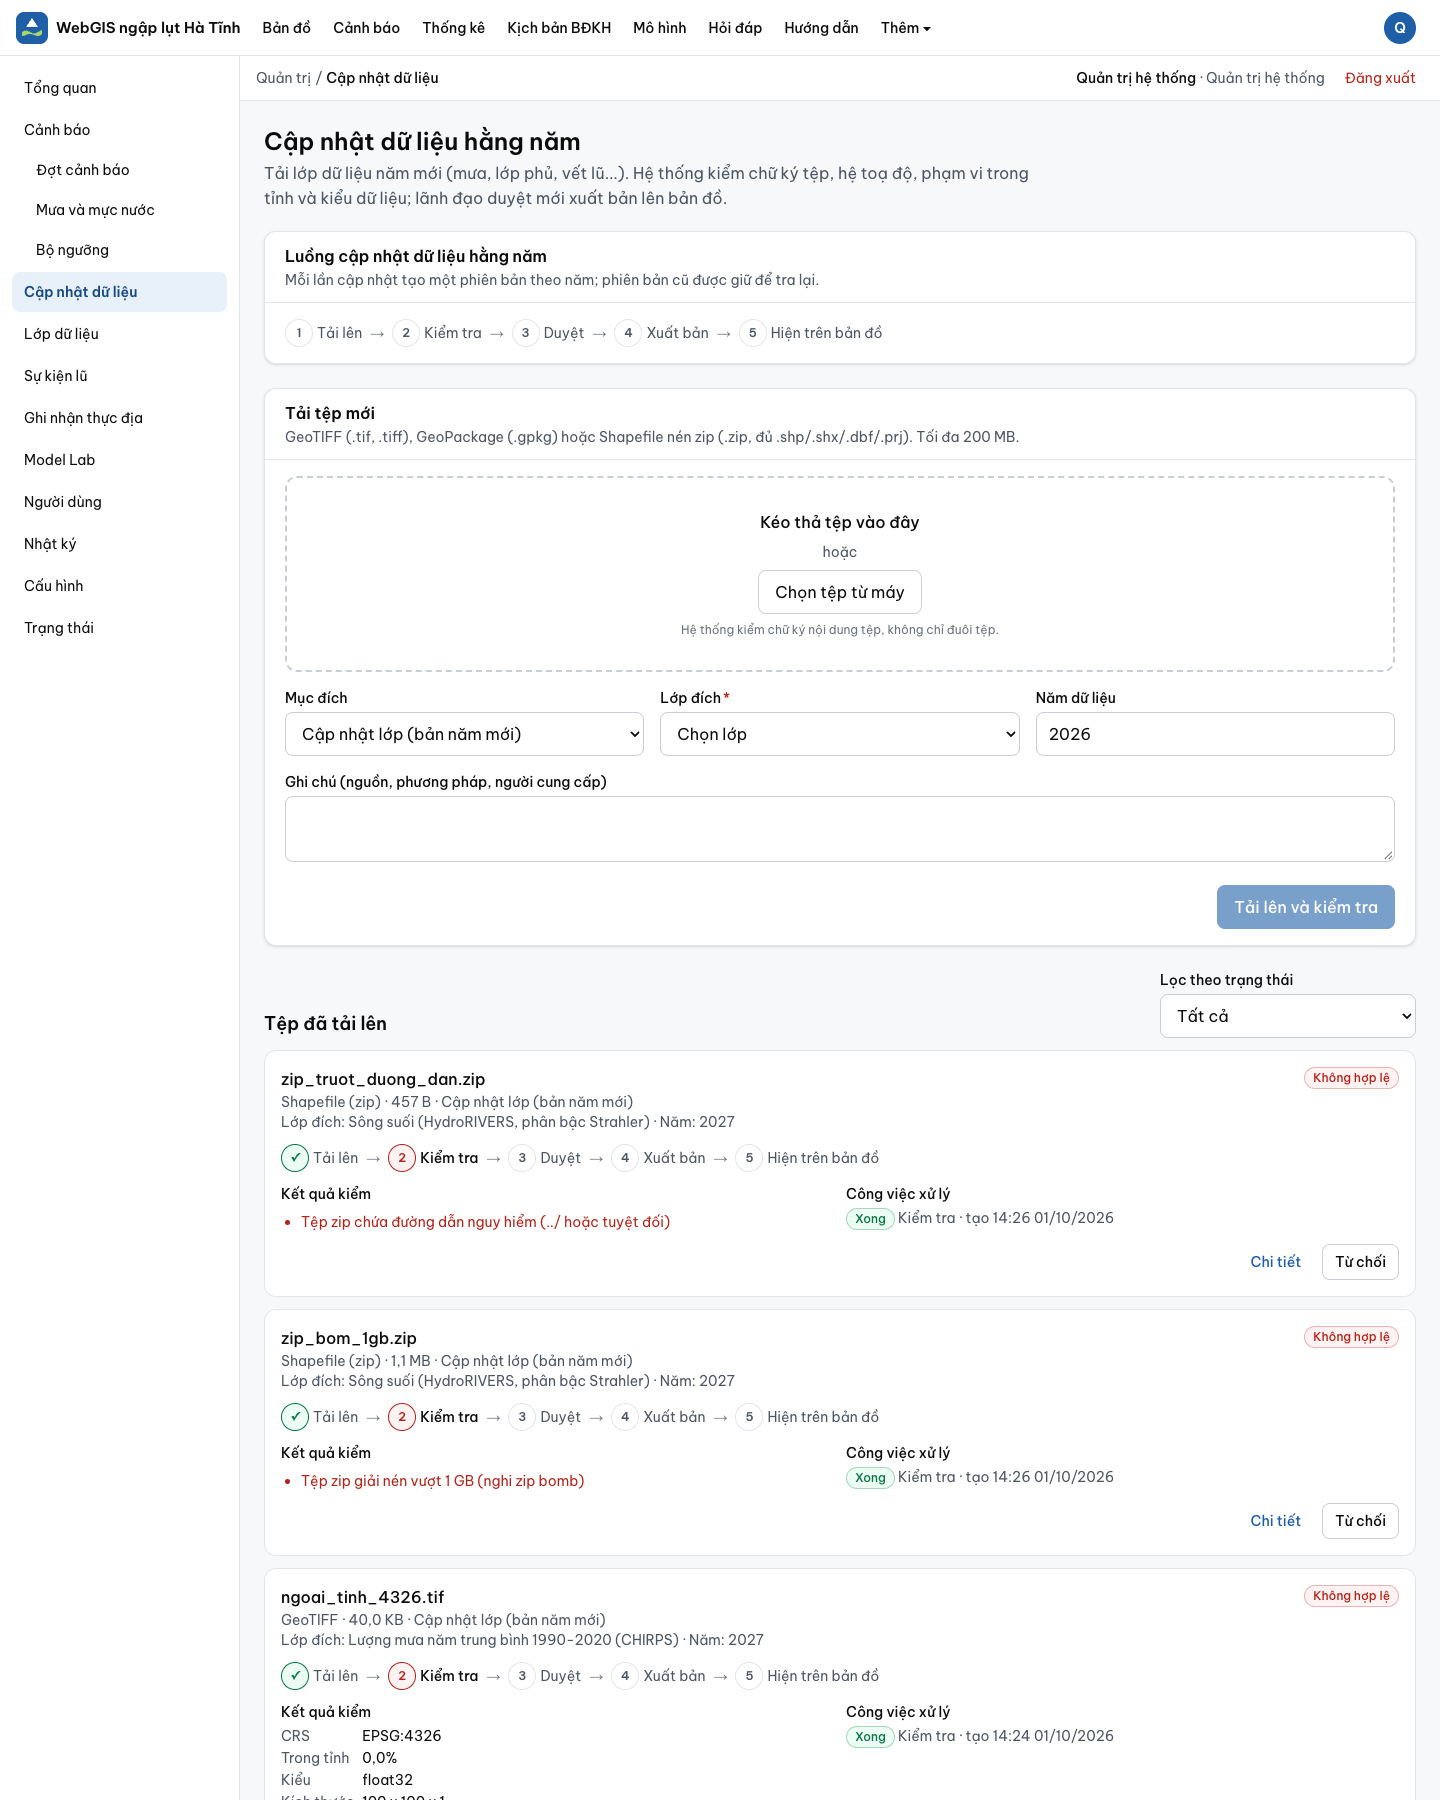Click Quản trị breadcrumb link
The height and width of the screenshot is (1800, 1440).
pyautogui.click(x=283, y=78)
